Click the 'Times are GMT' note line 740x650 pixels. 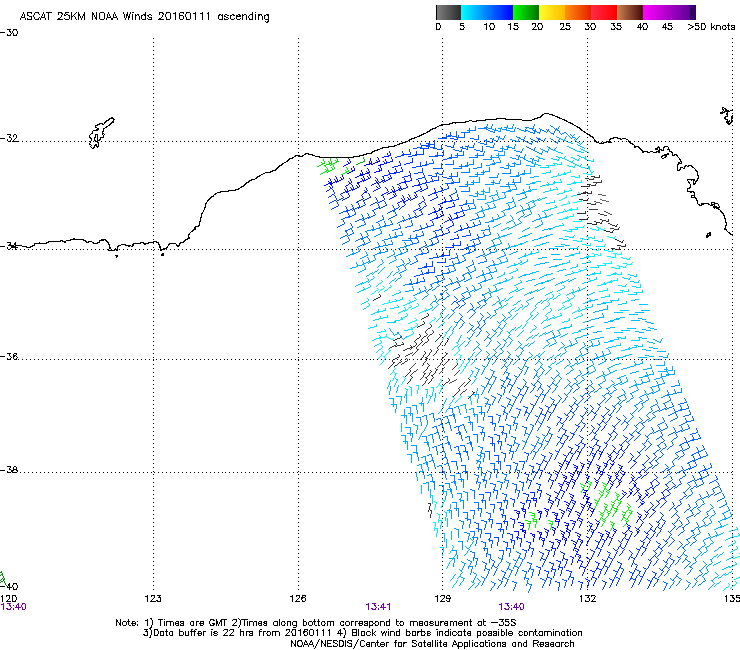(x=316, y=623)
